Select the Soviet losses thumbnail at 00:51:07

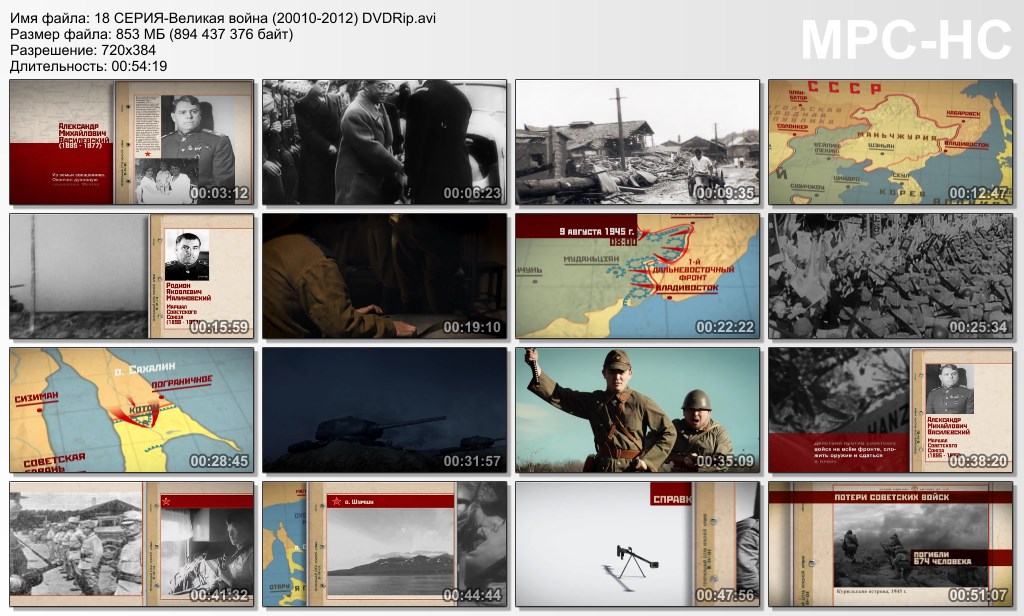point(890,543)
